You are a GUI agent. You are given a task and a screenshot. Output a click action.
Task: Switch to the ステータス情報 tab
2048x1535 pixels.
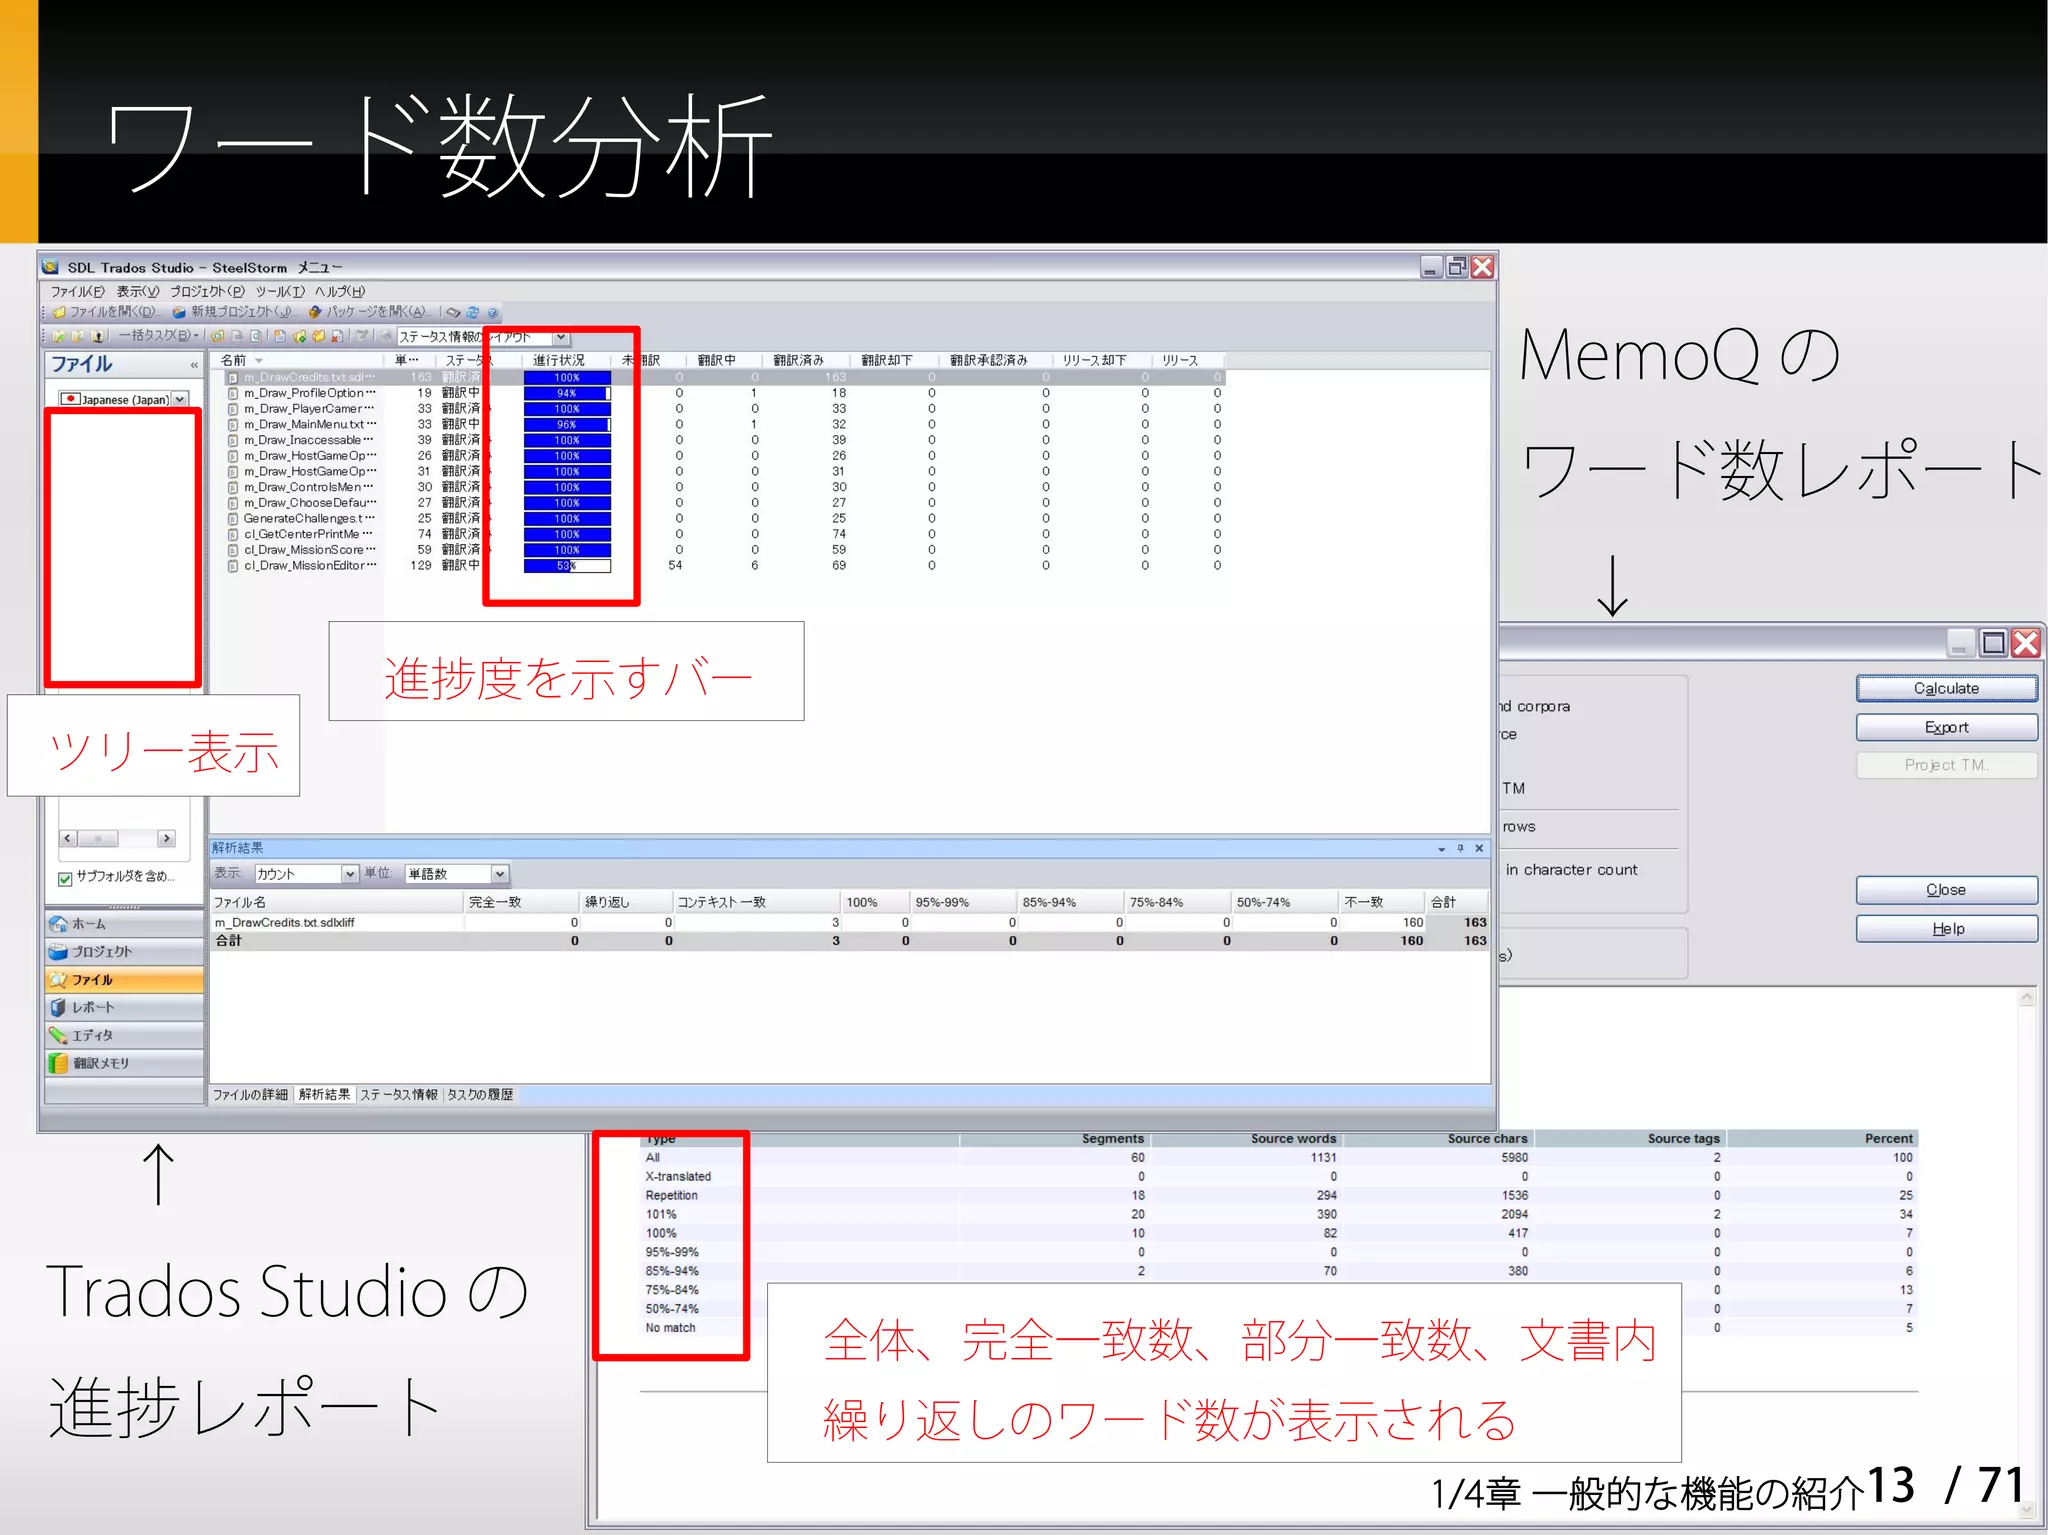[x=399, y=1095]
